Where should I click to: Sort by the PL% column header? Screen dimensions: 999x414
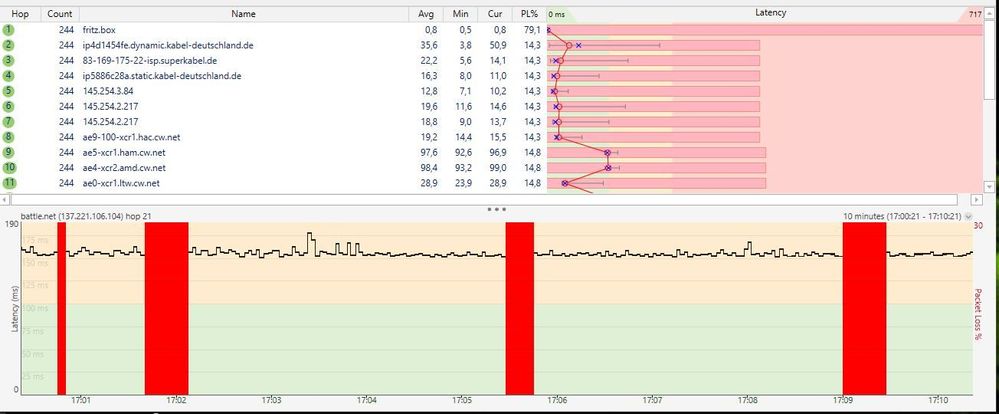click(x=529, y=13)
